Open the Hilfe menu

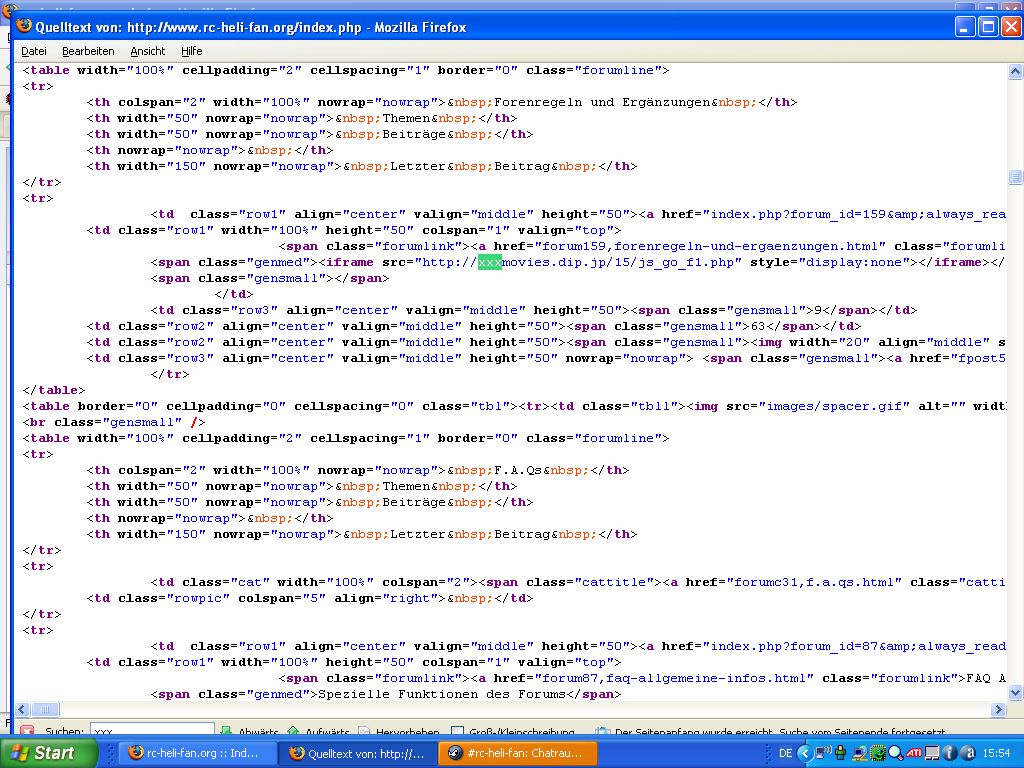[x=191, y=51]
